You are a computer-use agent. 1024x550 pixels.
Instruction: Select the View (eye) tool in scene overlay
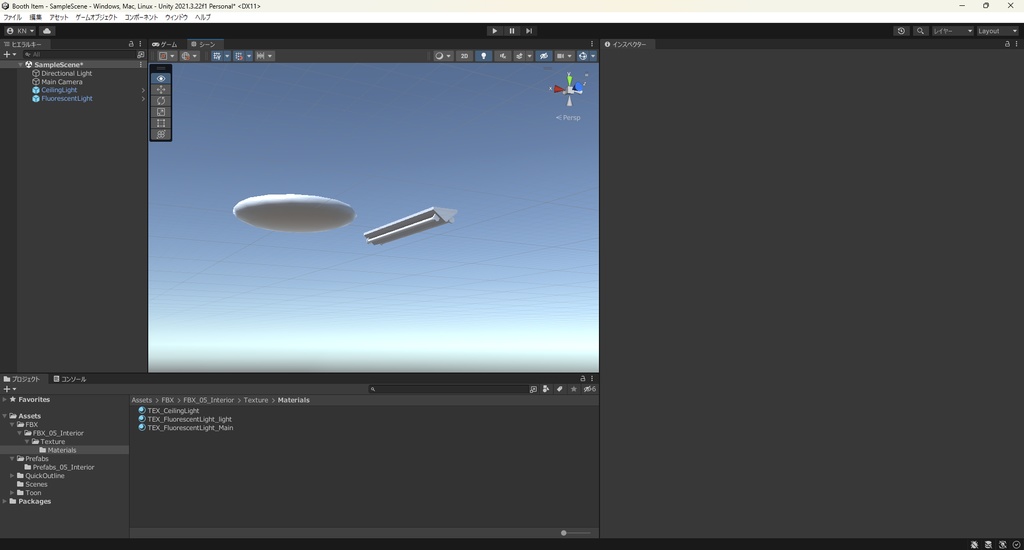161,78
